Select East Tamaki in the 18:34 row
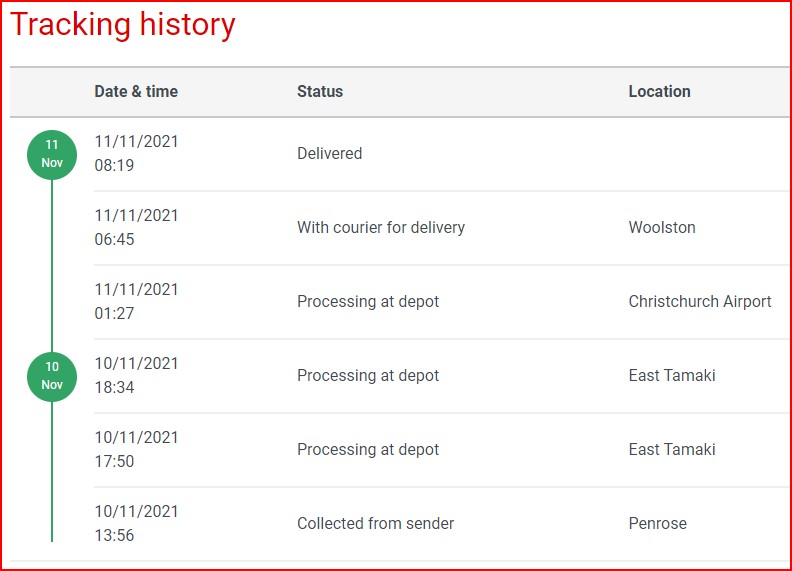This screenshot has width=792, height=571. (x=672, y=376)
